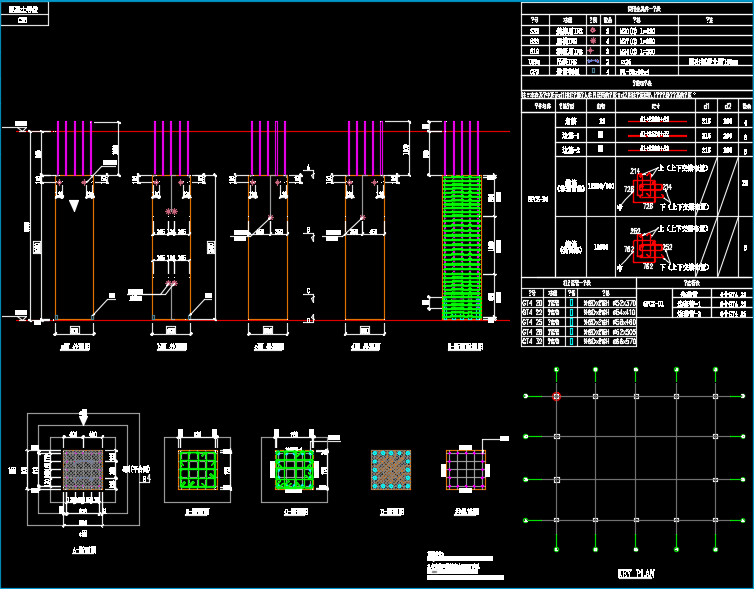Select the pink star bolt symbol in second elevation

click(170, 212)
